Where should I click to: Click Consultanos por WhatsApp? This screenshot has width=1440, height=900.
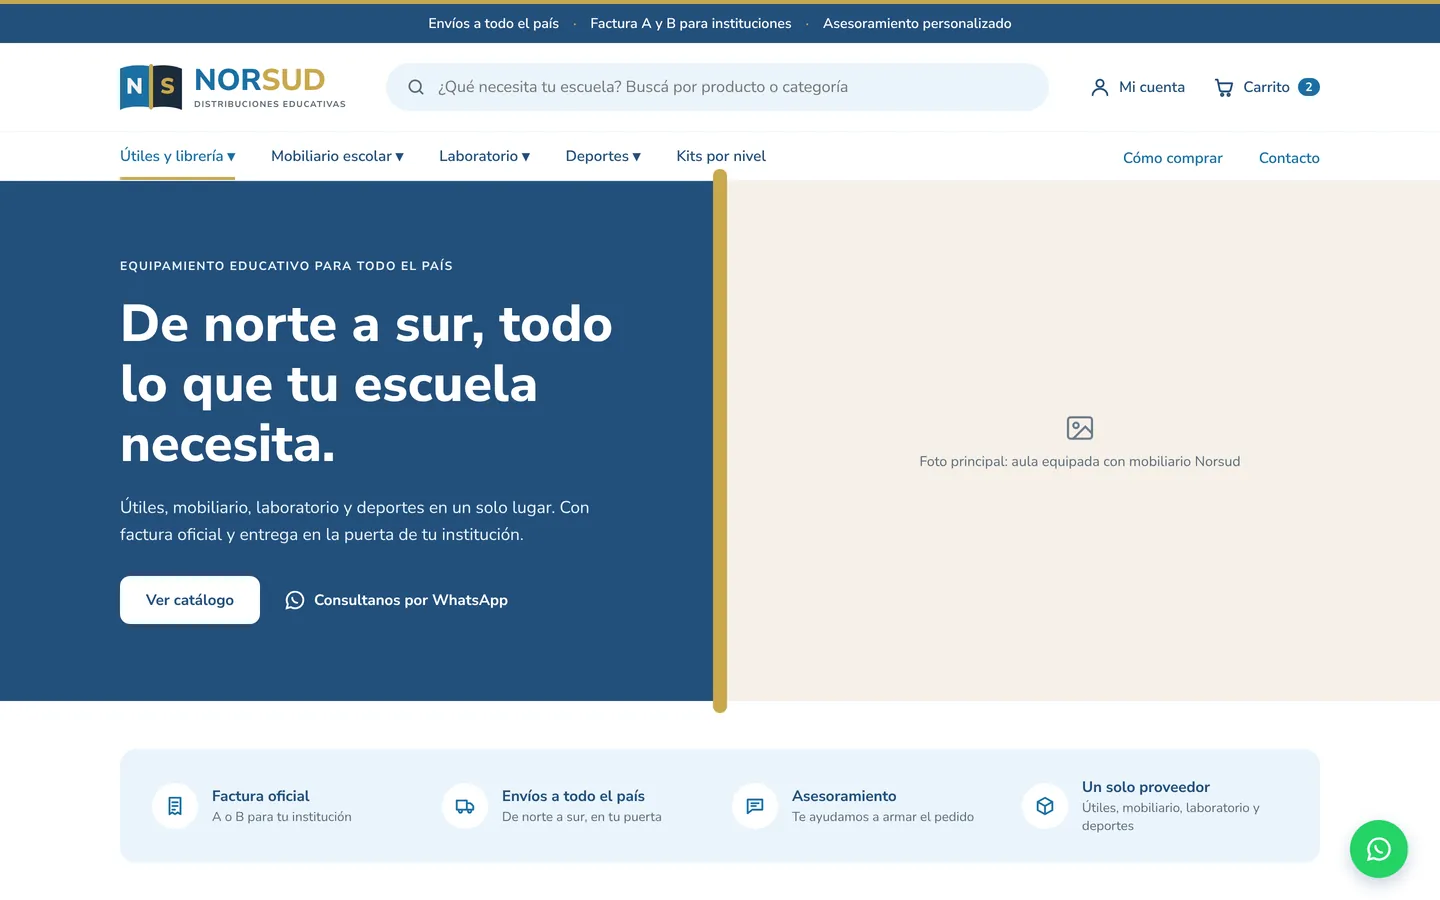(397, 600)
